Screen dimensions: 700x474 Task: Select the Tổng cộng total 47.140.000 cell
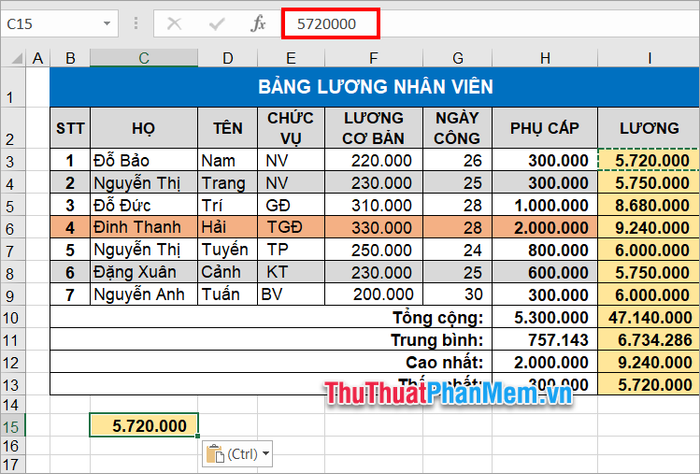[x=648, y=317]
